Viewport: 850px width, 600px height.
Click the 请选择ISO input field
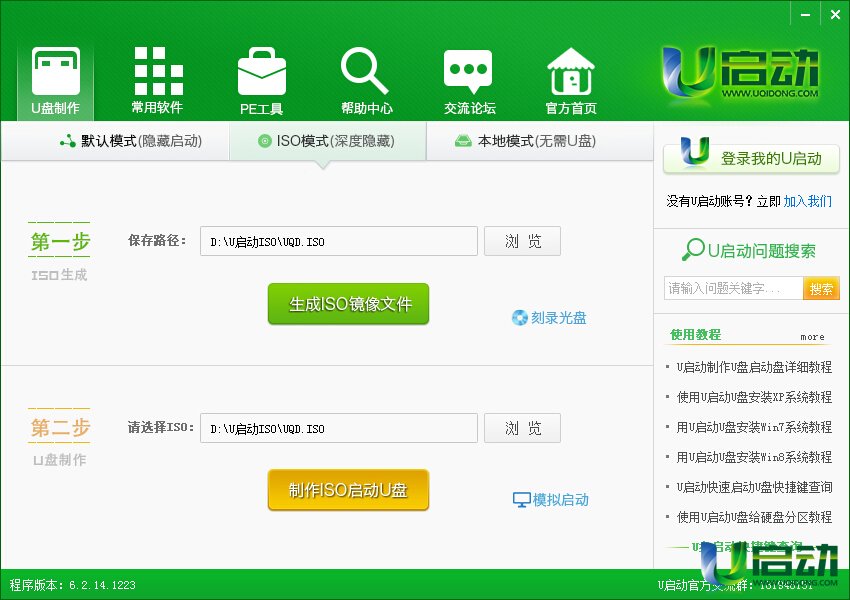339,428
